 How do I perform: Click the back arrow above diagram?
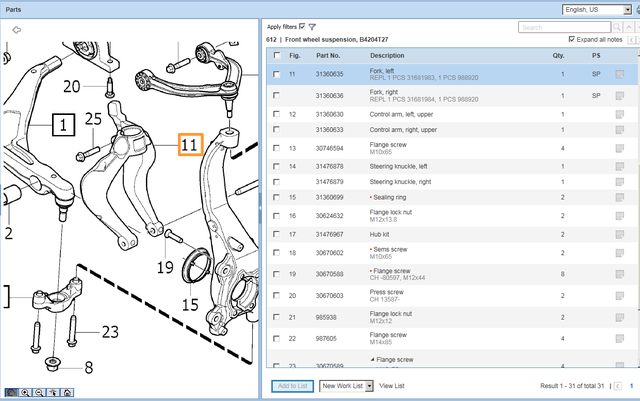tap(16, 30)
